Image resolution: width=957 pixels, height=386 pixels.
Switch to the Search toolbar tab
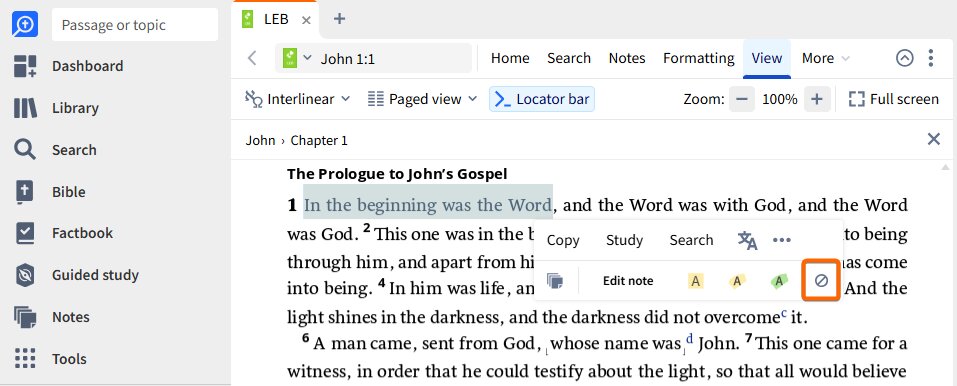(x=569, y=58)
